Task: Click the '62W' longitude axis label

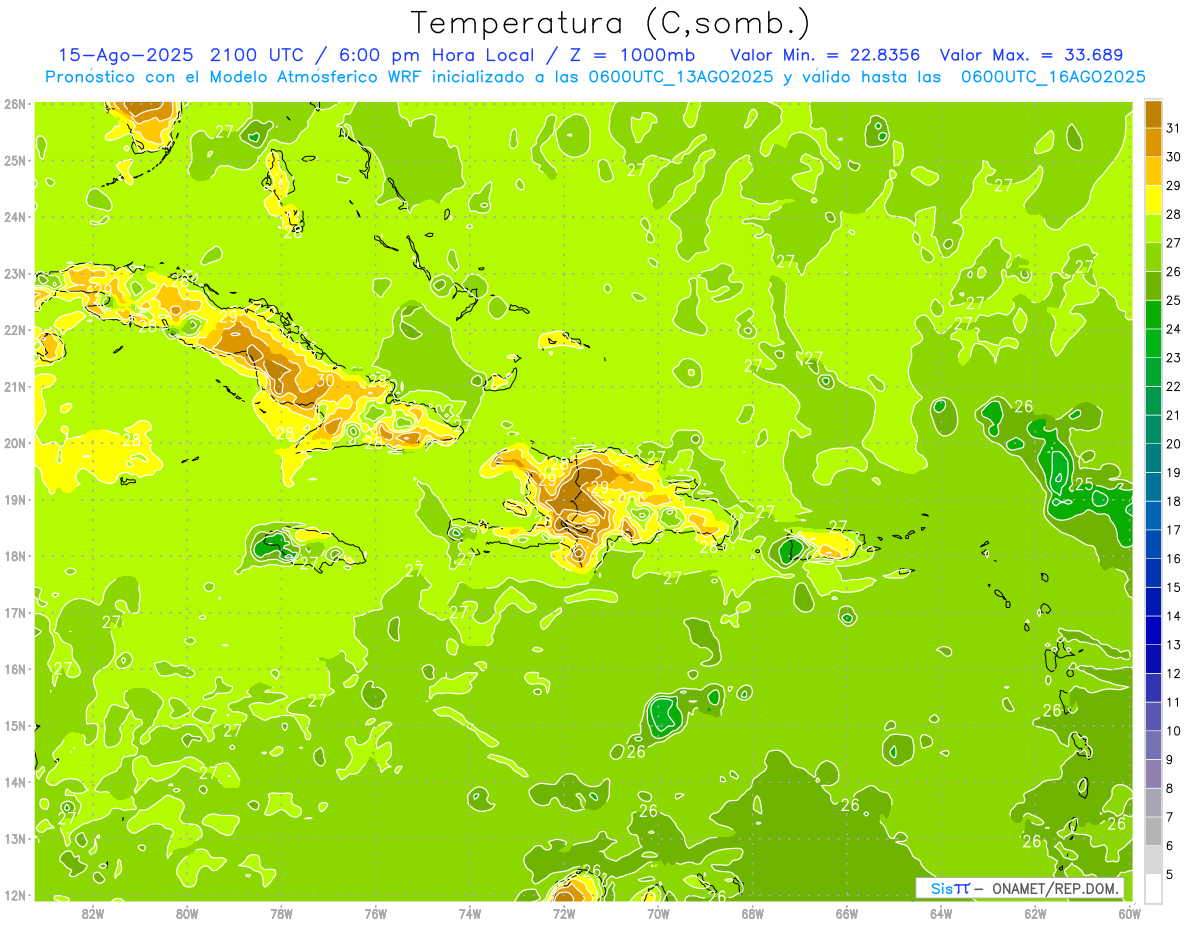Action: (x=1036, y=913)
